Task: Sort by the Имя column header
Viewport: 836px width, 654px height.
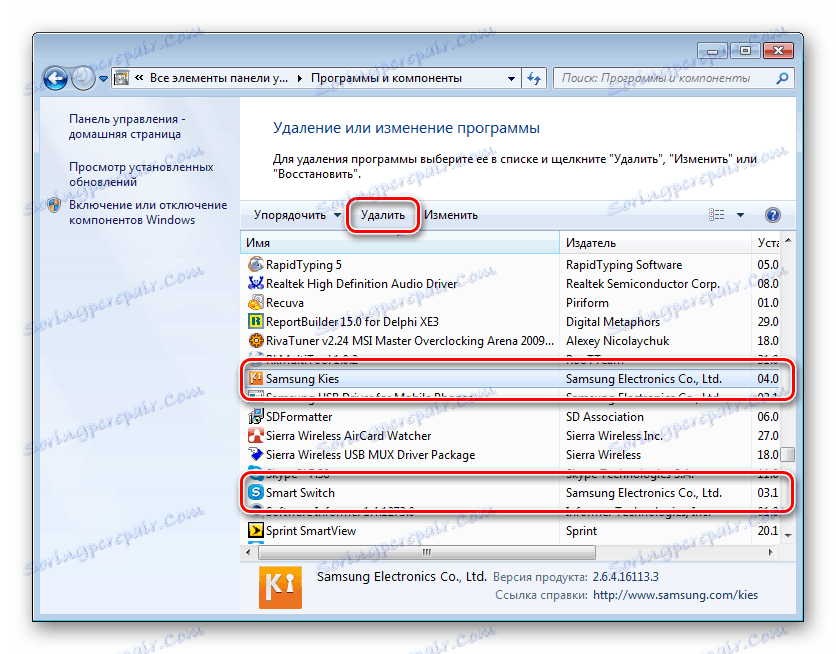Action: pyautogui.click(x=400, y=243)
